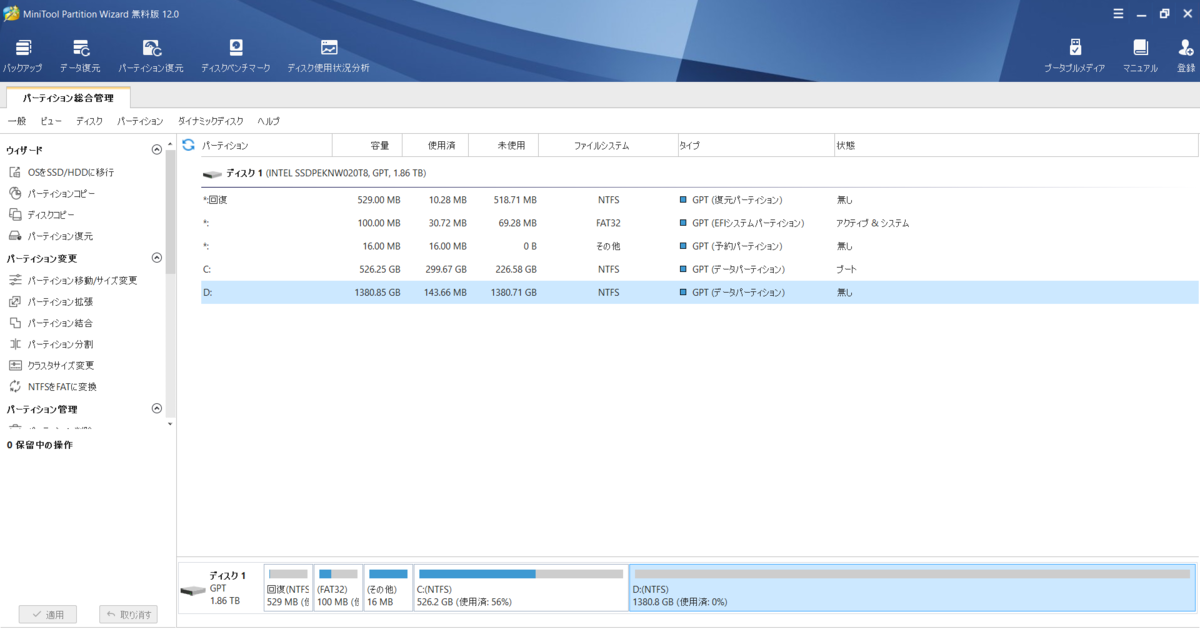
Task: Select the パーティション総合管理 tab
Action: click(x=68, y=98)
